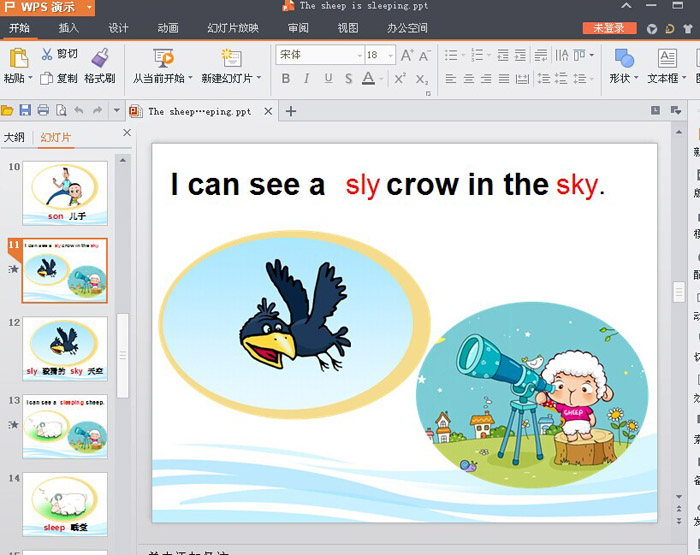
Task: Open the 审阅 (Review) ribbon tab
Action: tap(298, 28)
